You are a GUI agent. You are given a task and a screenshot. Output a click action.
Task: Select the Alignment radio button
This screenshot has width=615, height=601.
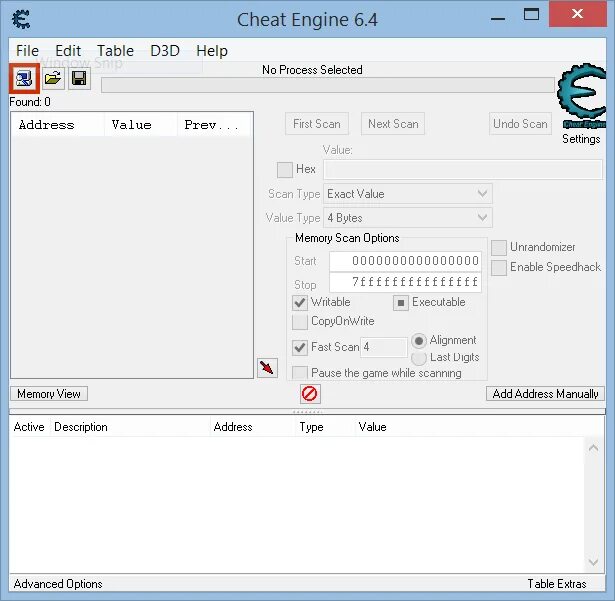pos(418,341)
